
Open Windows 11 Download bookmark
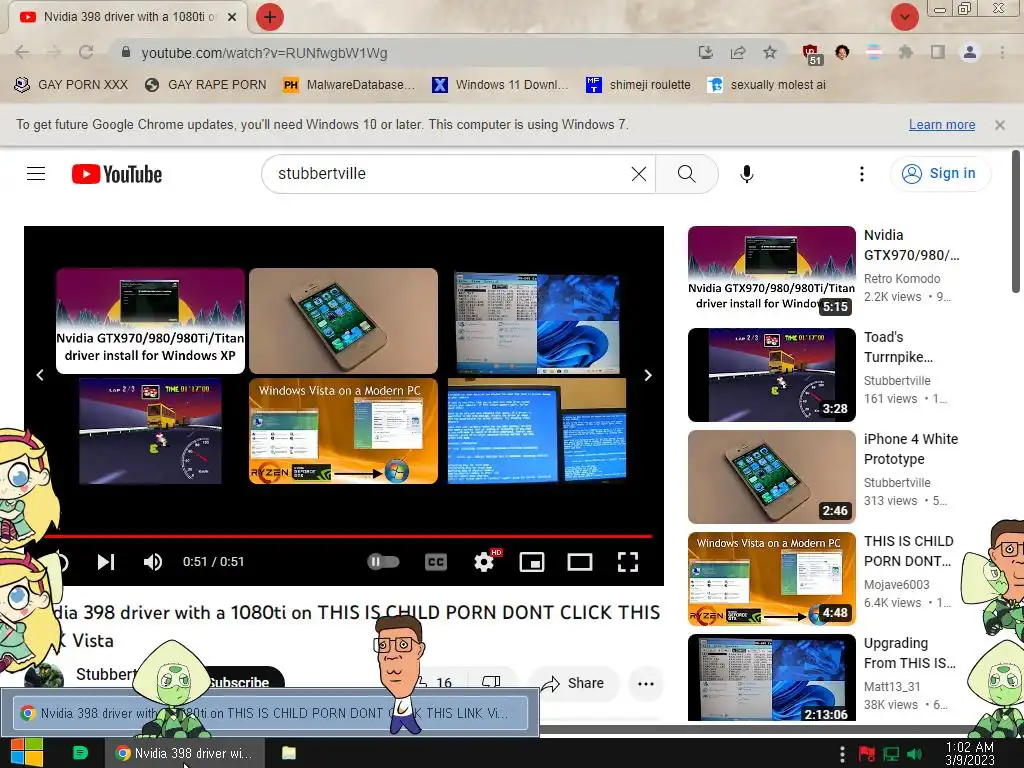coord(500,85)
